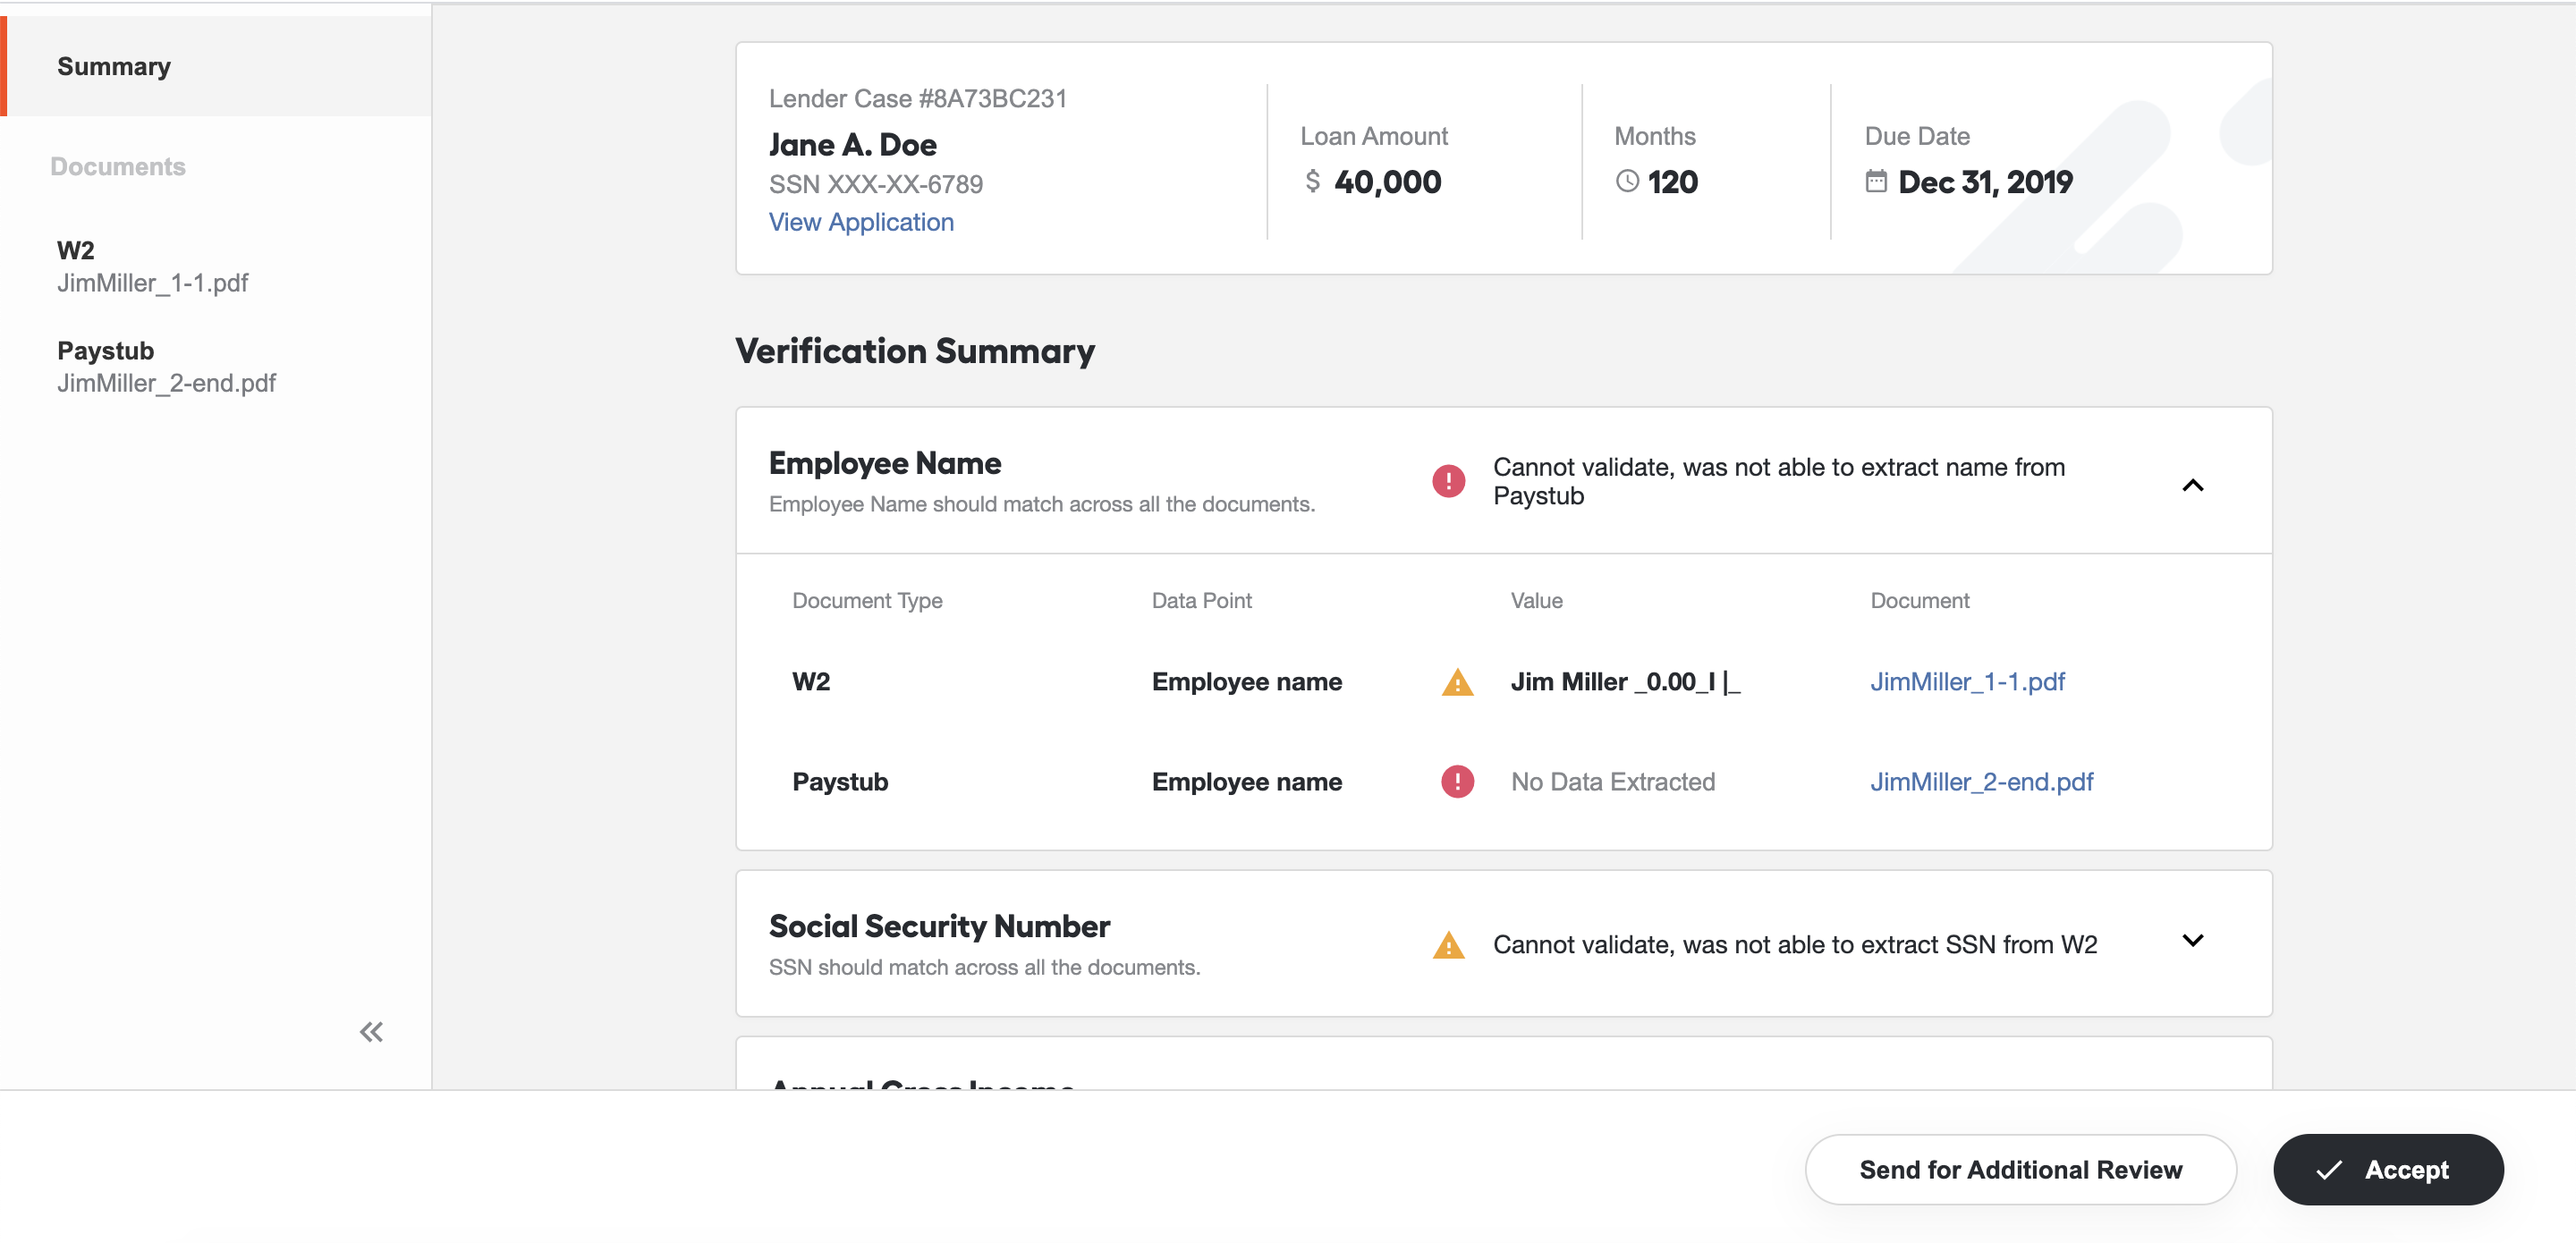The width and height of the screenshot is (2576, 1243).
Task: Click 'Employee Name should match across' description
Action: (1041, 504)
